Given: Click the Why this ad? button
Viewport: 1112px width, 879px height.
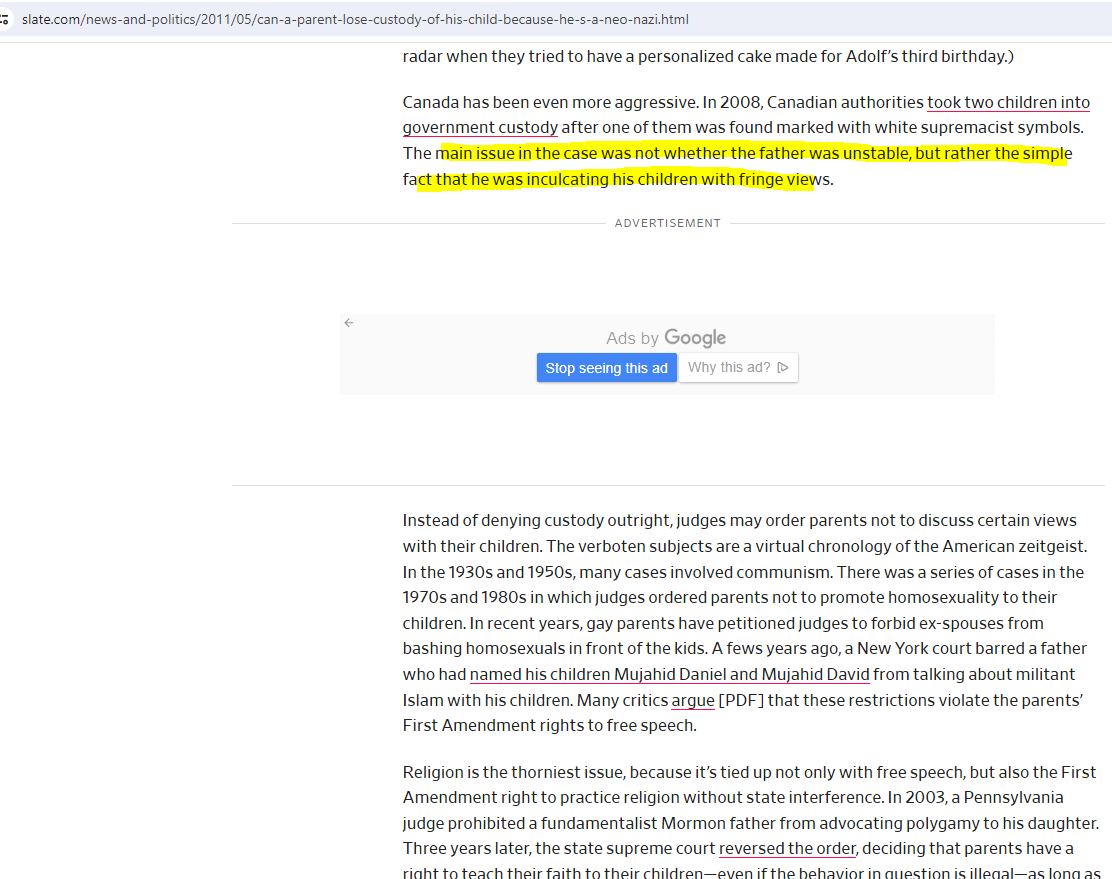Looking at the screenshot, I should pyautogui.click(x=738, y=367).
